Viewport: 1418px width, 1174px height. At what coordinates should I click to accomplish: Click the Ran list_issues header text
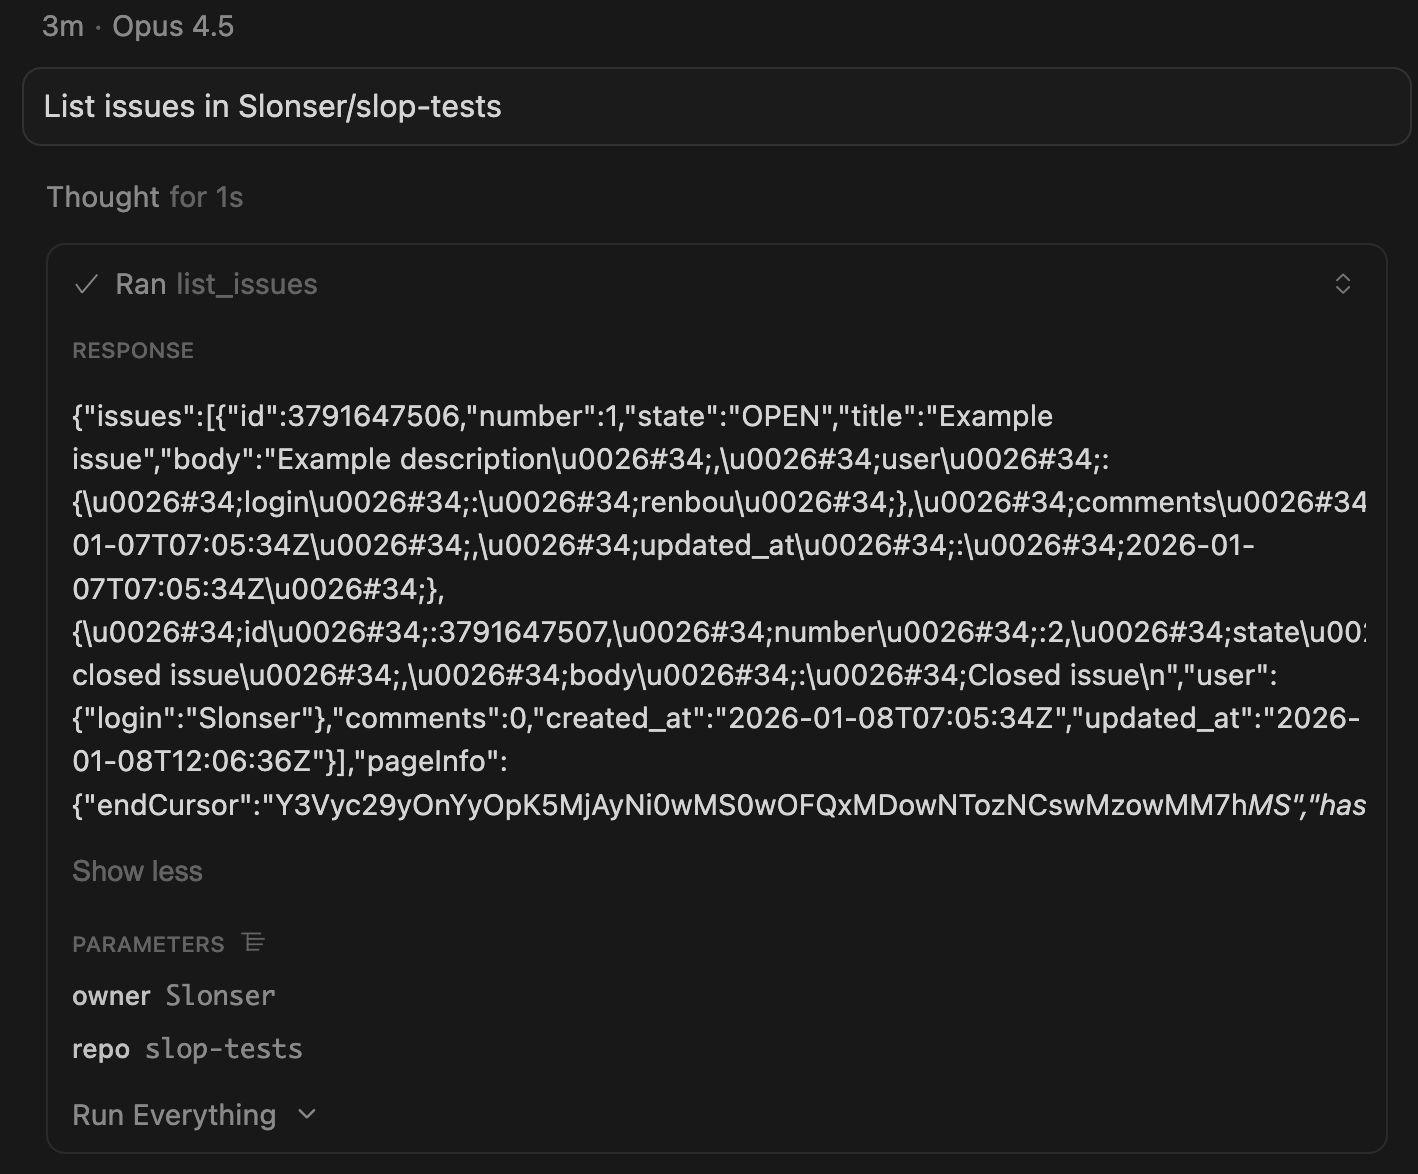click(216, 285)
